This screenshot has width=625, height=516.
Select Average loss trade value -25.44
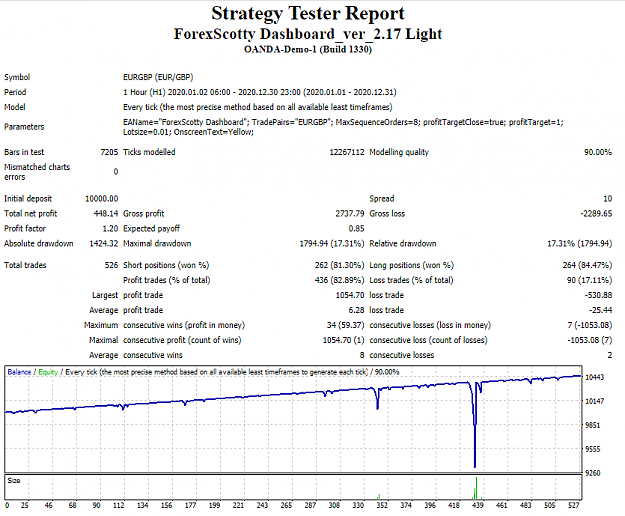point(600,310)
